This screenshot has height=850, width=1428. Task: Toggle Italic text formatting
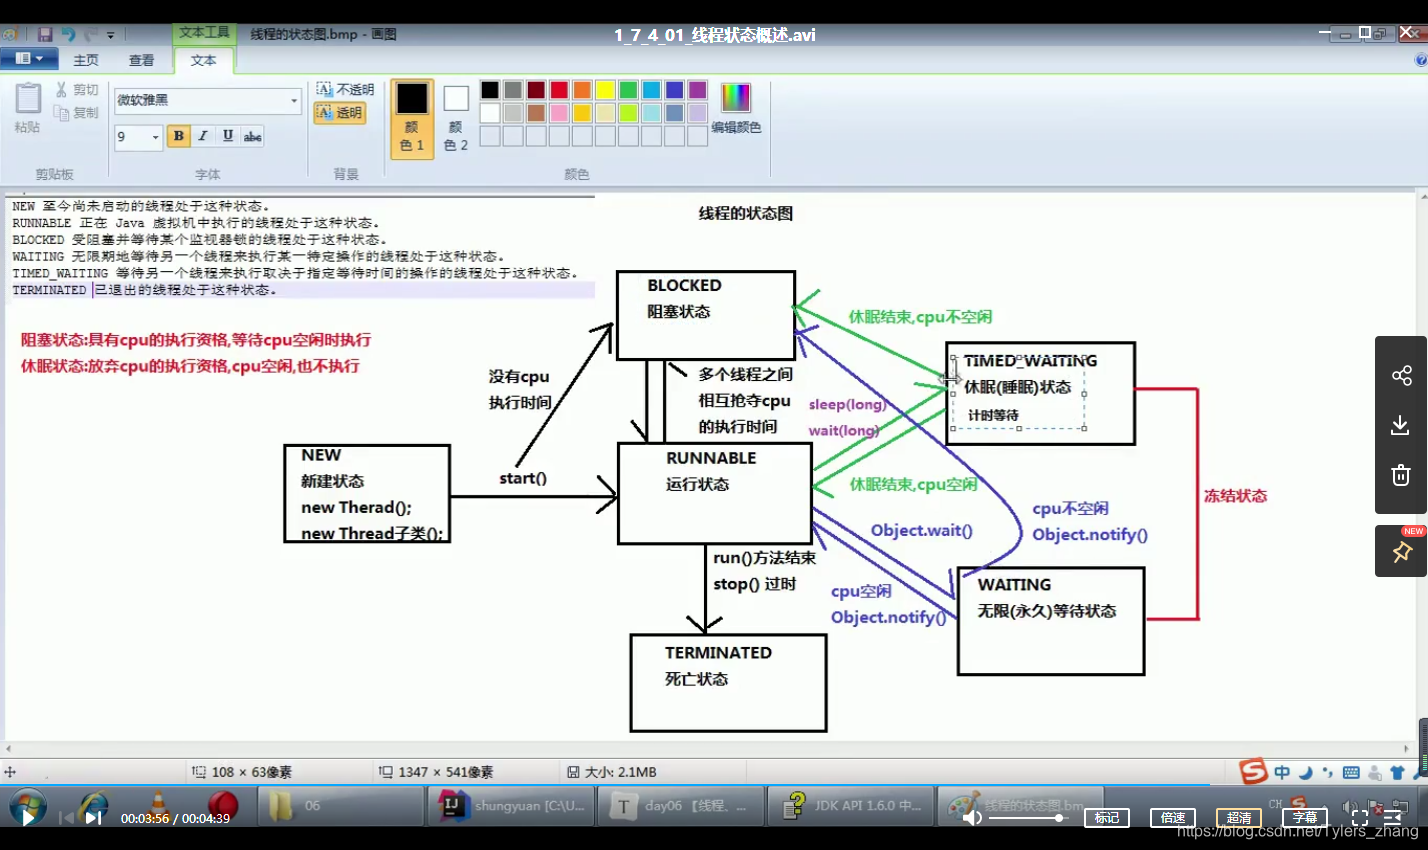click(x=203, y=136)
